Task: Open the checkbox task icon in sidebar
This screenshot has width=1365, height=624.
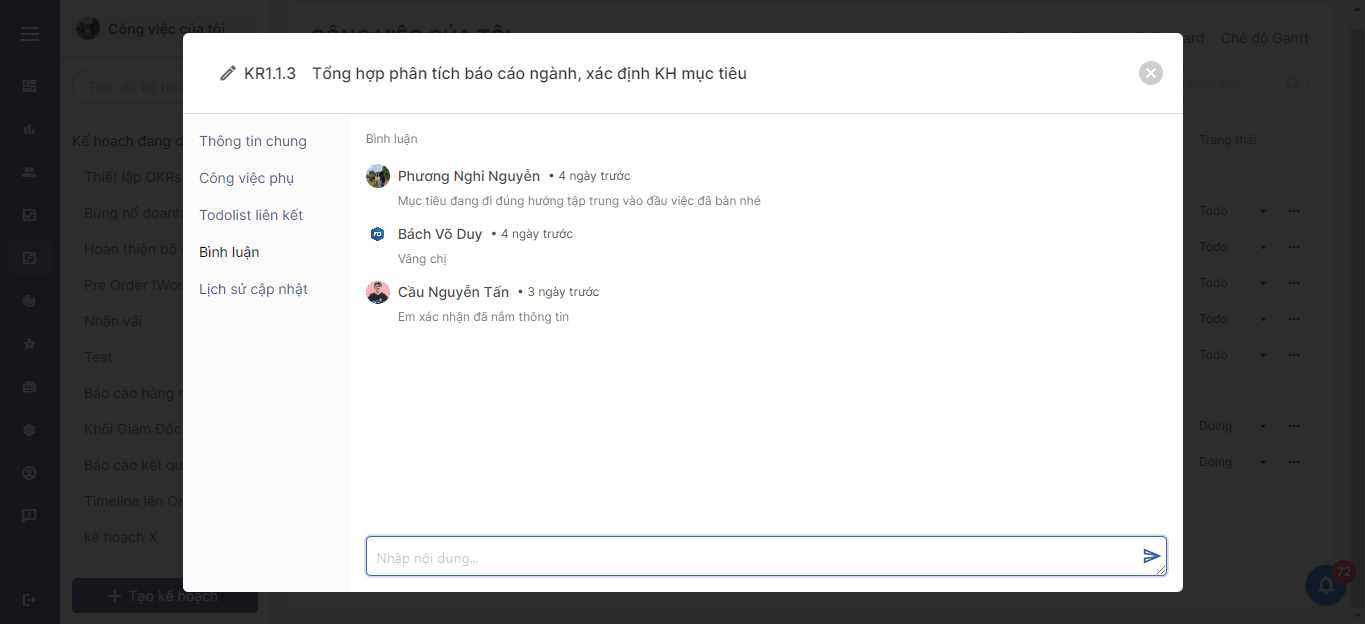Action: click(x=30, y=215)
